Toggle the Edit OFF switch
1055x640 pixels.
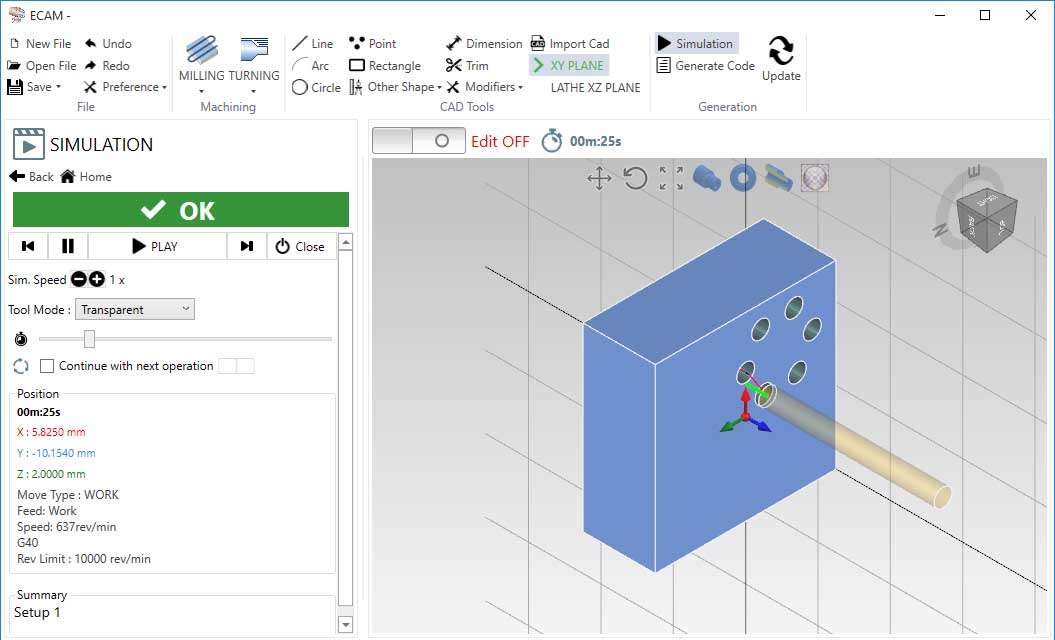[x=418, y=141]
